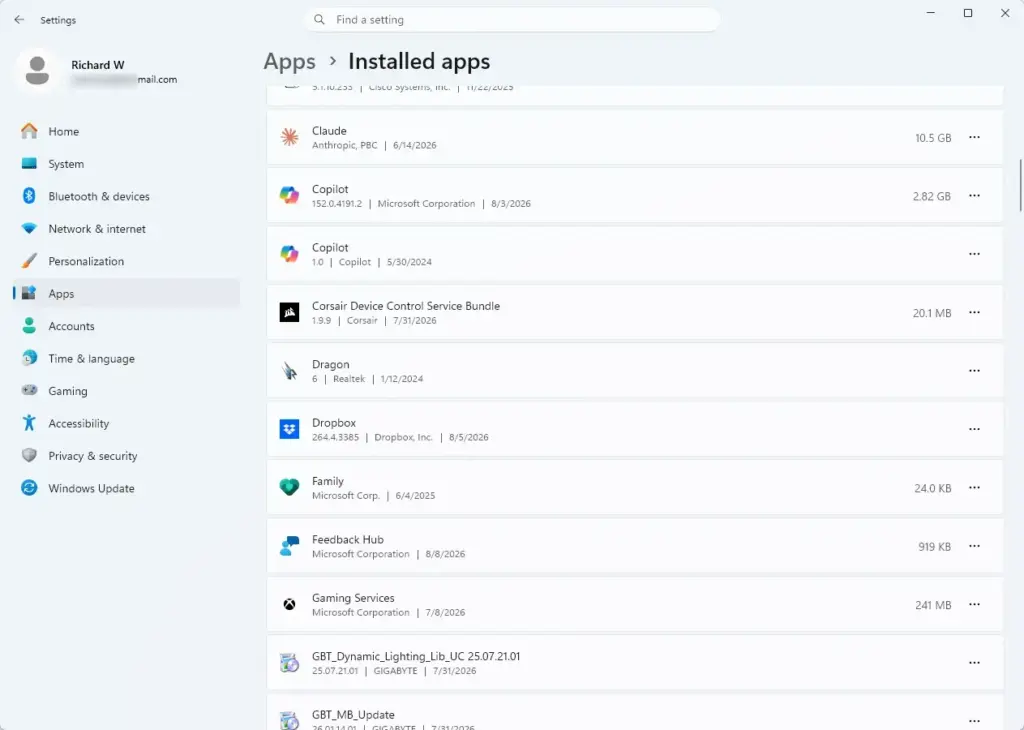Screen dimensions: 1024x730
Task: Select the Dropbox app name
Action: [x=334, y=422]
